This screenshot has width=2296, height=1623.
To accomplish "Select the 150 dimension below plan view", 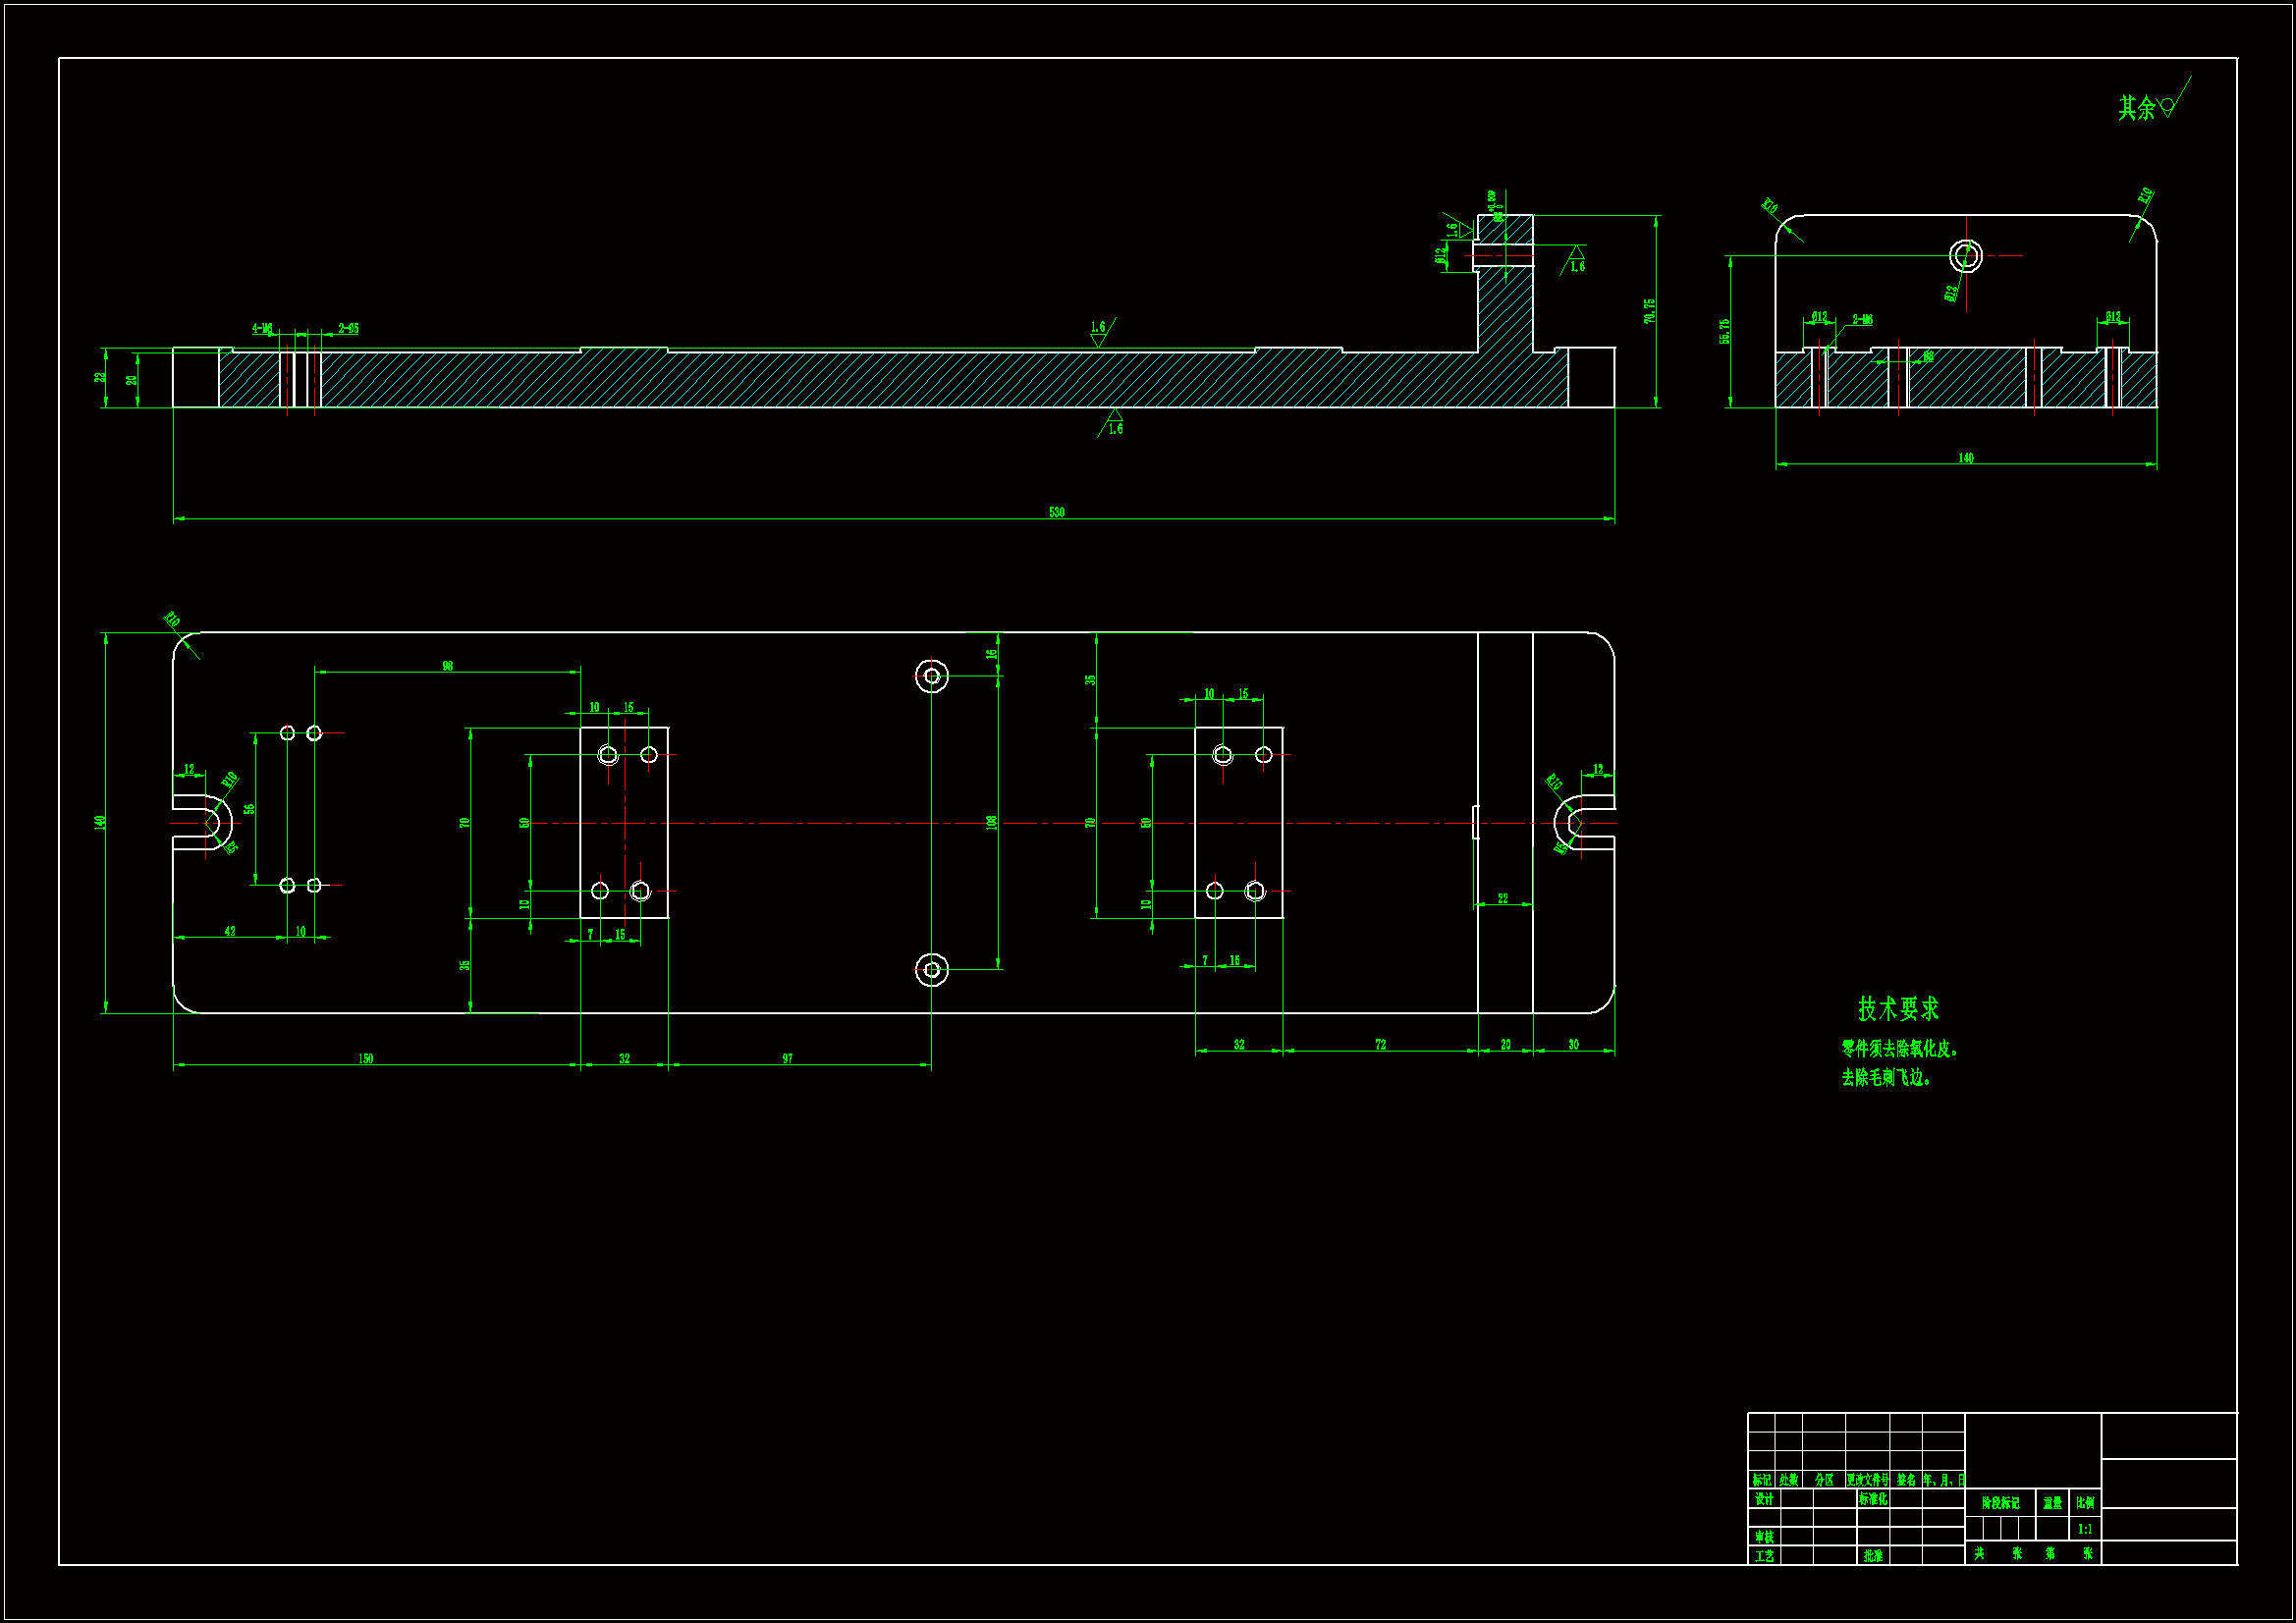I will click(365, 1058).
